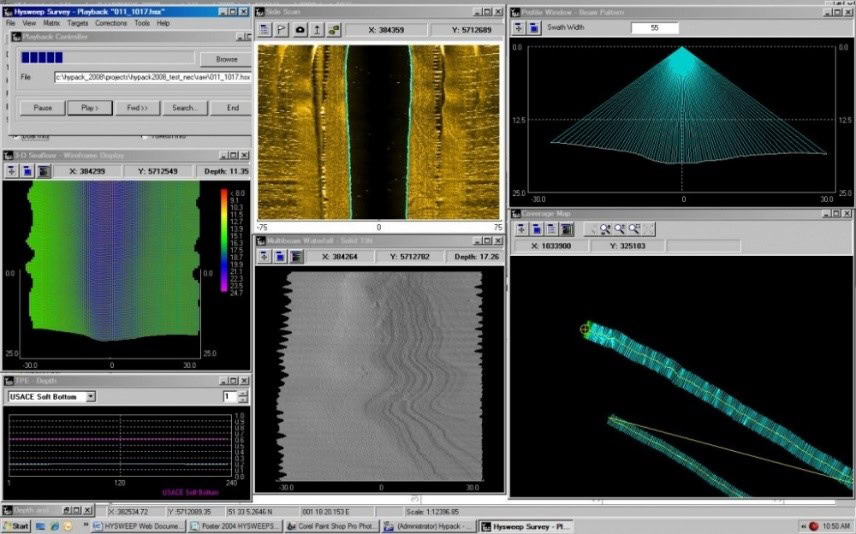Click the Scale value in status bar
Screen dimensions: 856x534
click(432, 512)
